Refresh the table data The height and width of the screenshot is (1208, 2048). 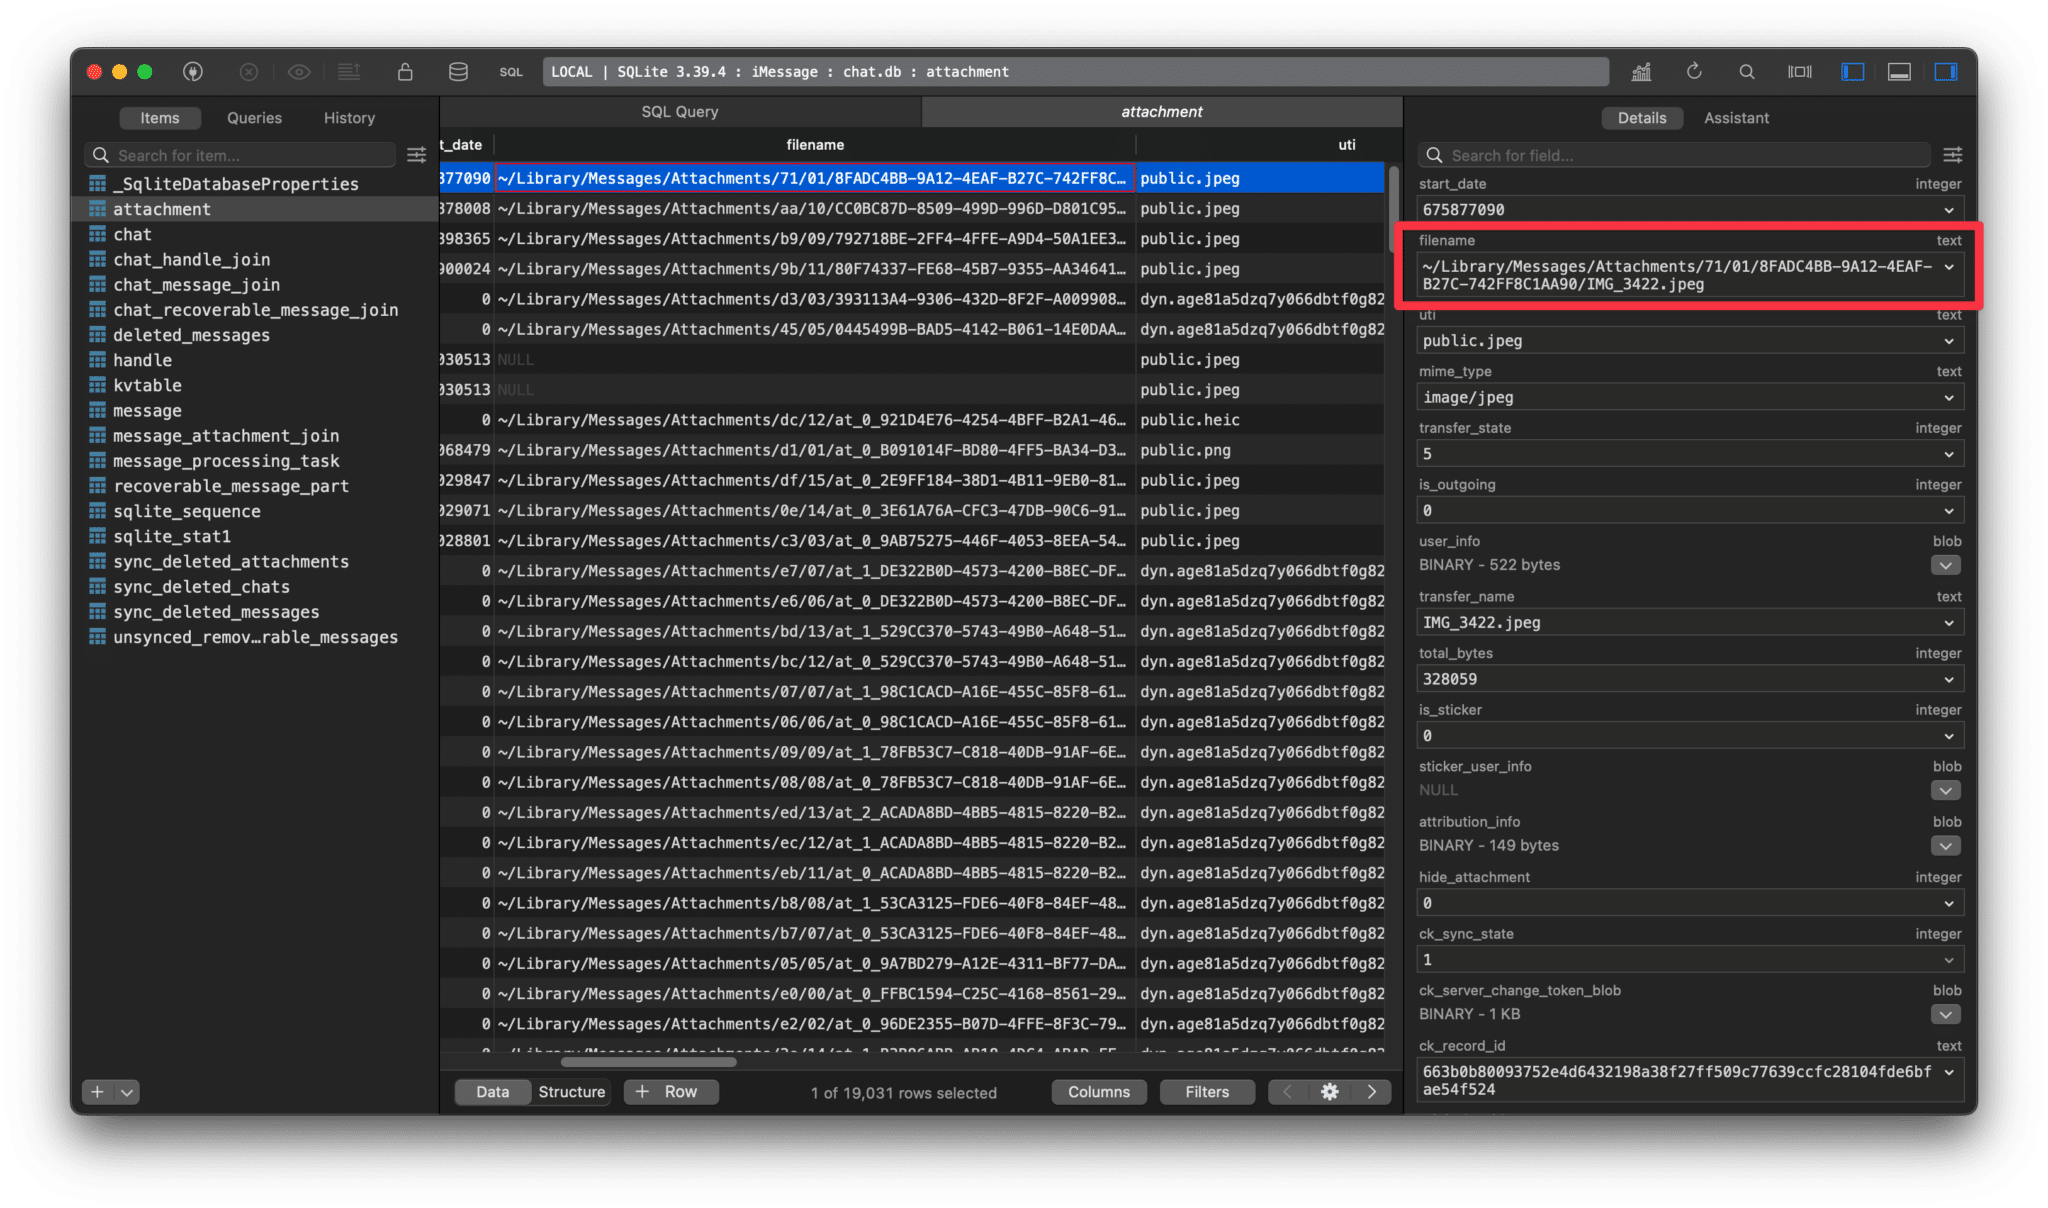[x=1694, y=71]
